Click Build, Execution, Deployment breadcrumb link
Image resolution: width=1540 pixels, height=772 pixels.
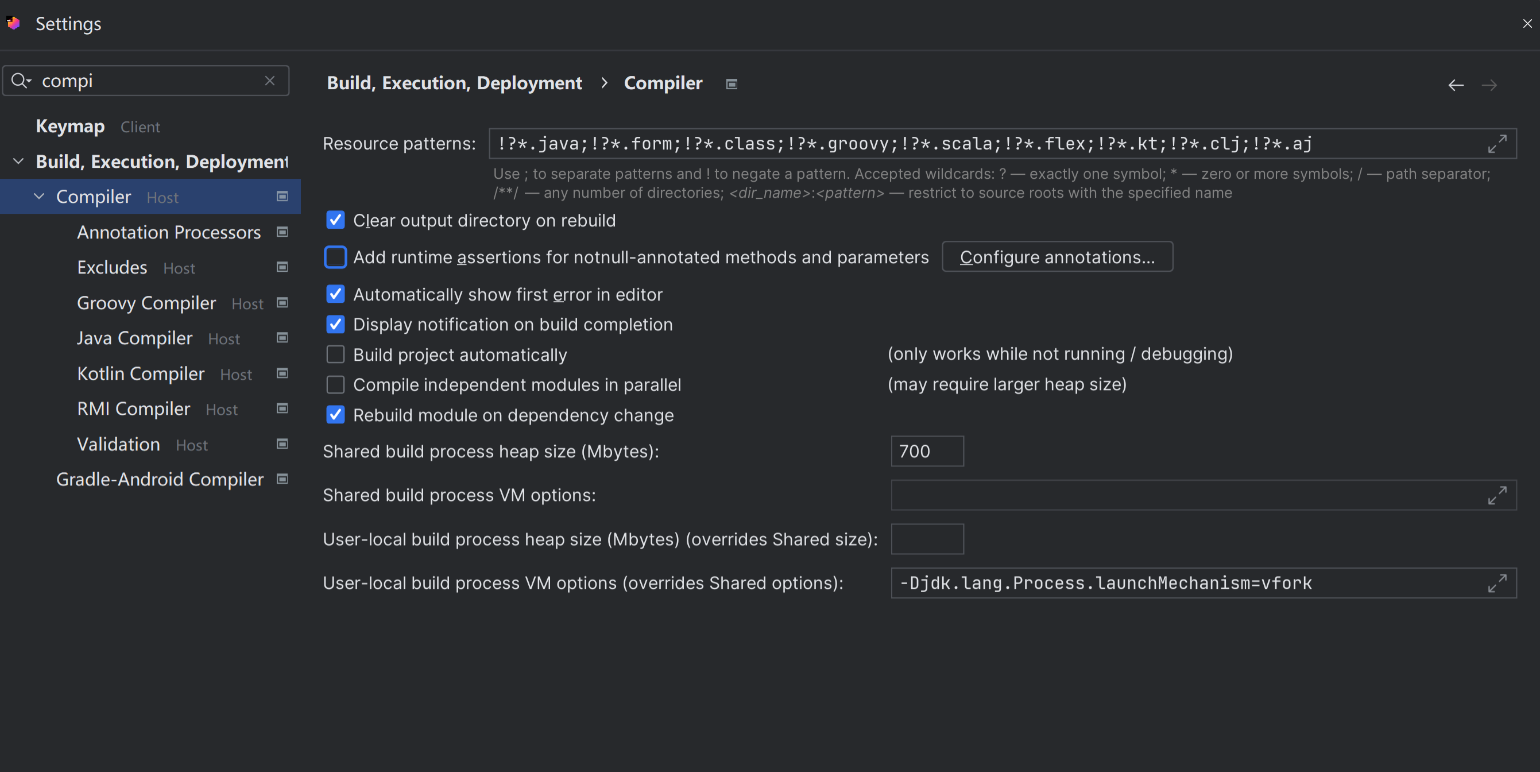tap(454, 83)
